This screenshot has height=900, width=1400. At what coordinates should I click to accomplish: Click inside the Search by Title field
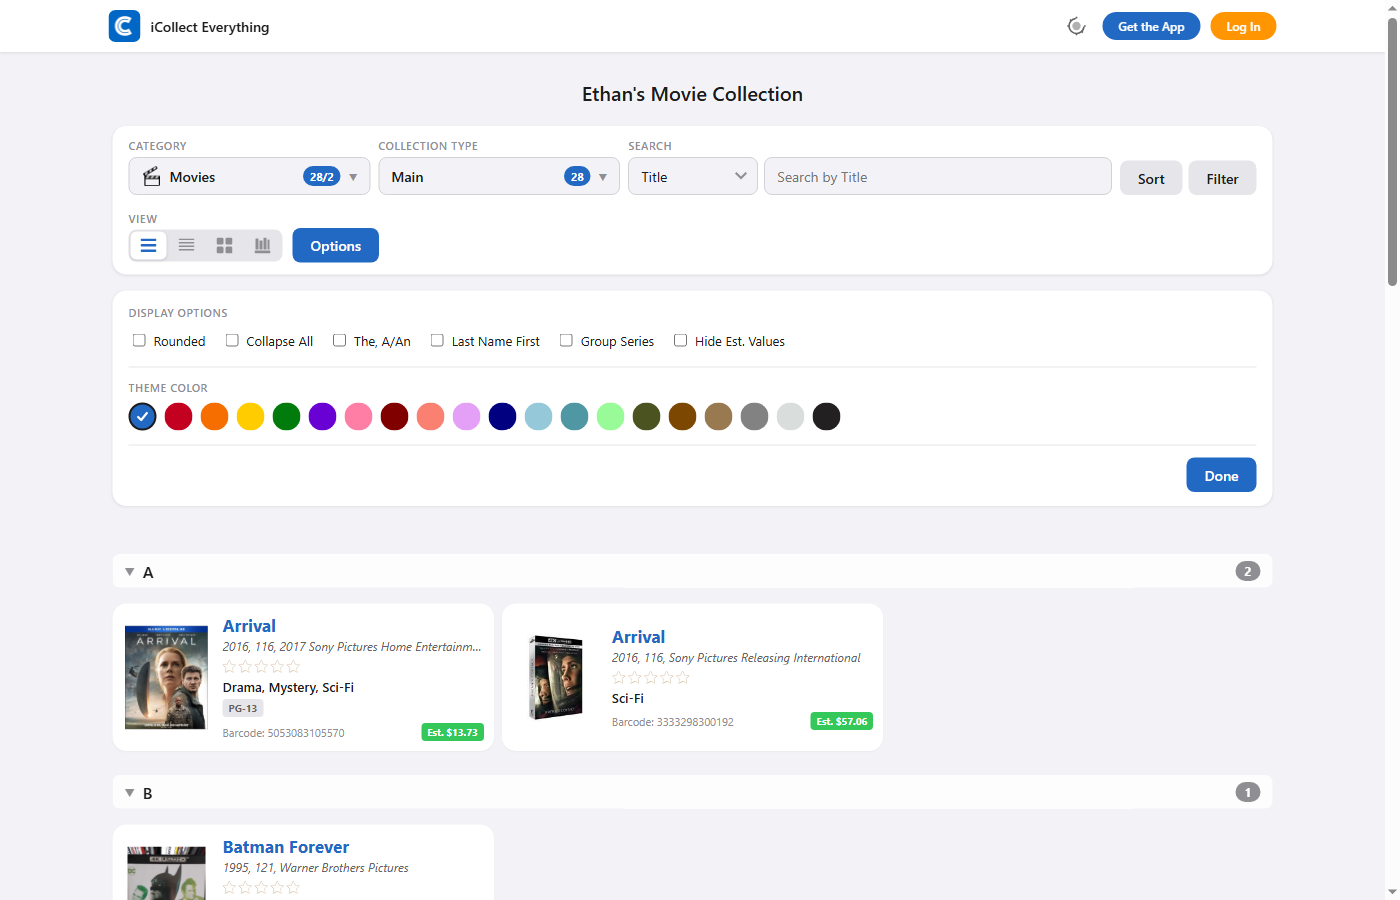tap(937, 176)
